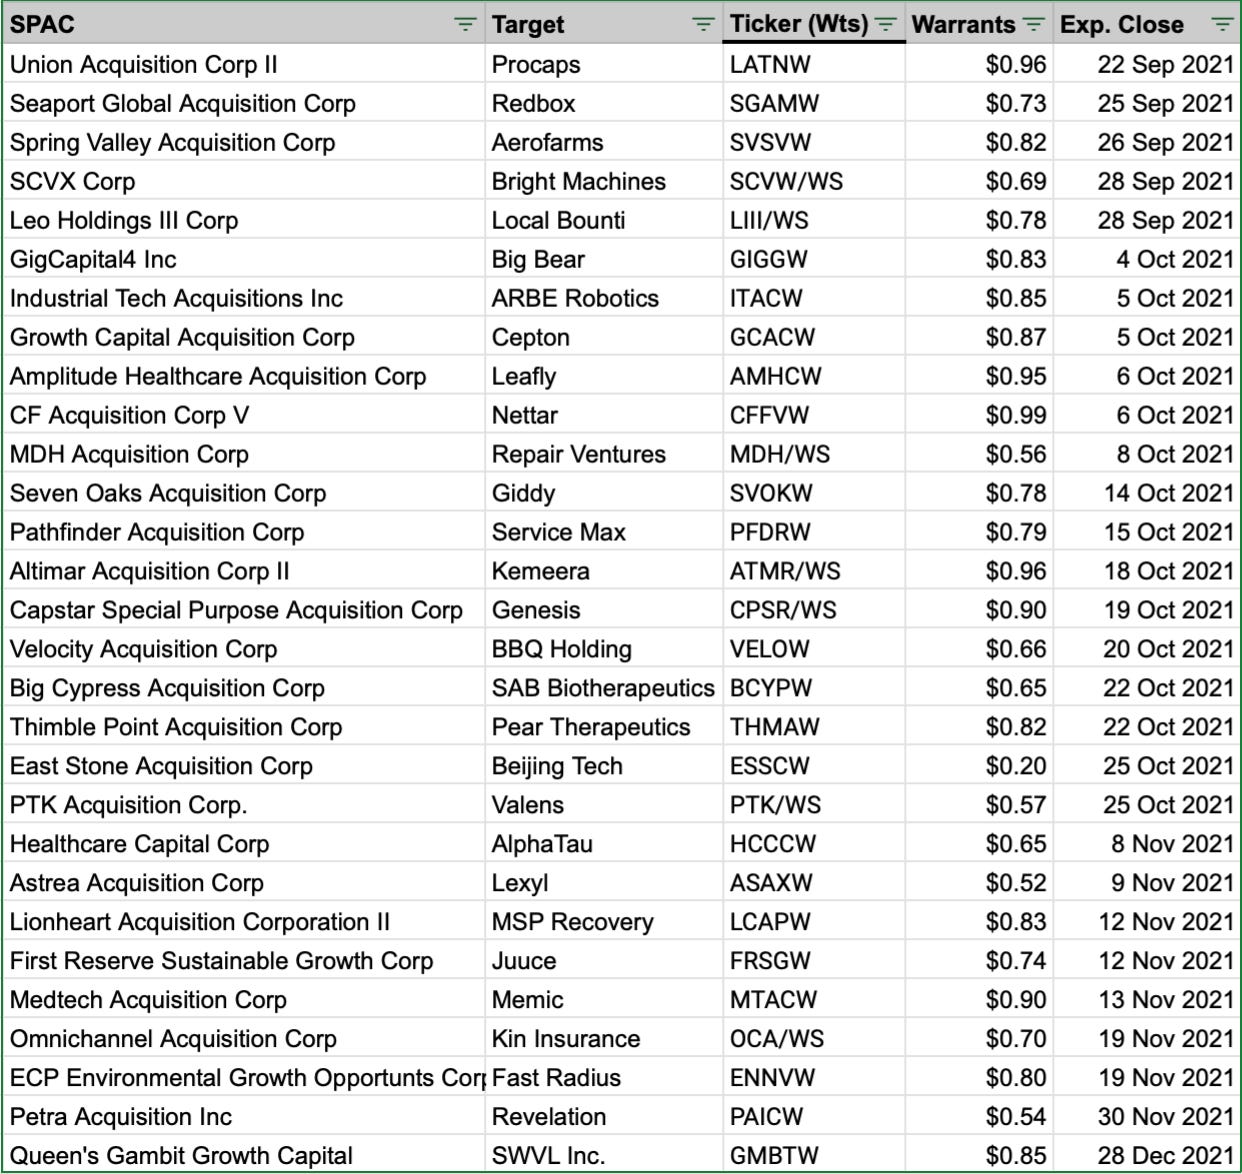The image size is (1242, 1174).
Task: Select the Warrants header cell
Action: (x=979, y=24)
